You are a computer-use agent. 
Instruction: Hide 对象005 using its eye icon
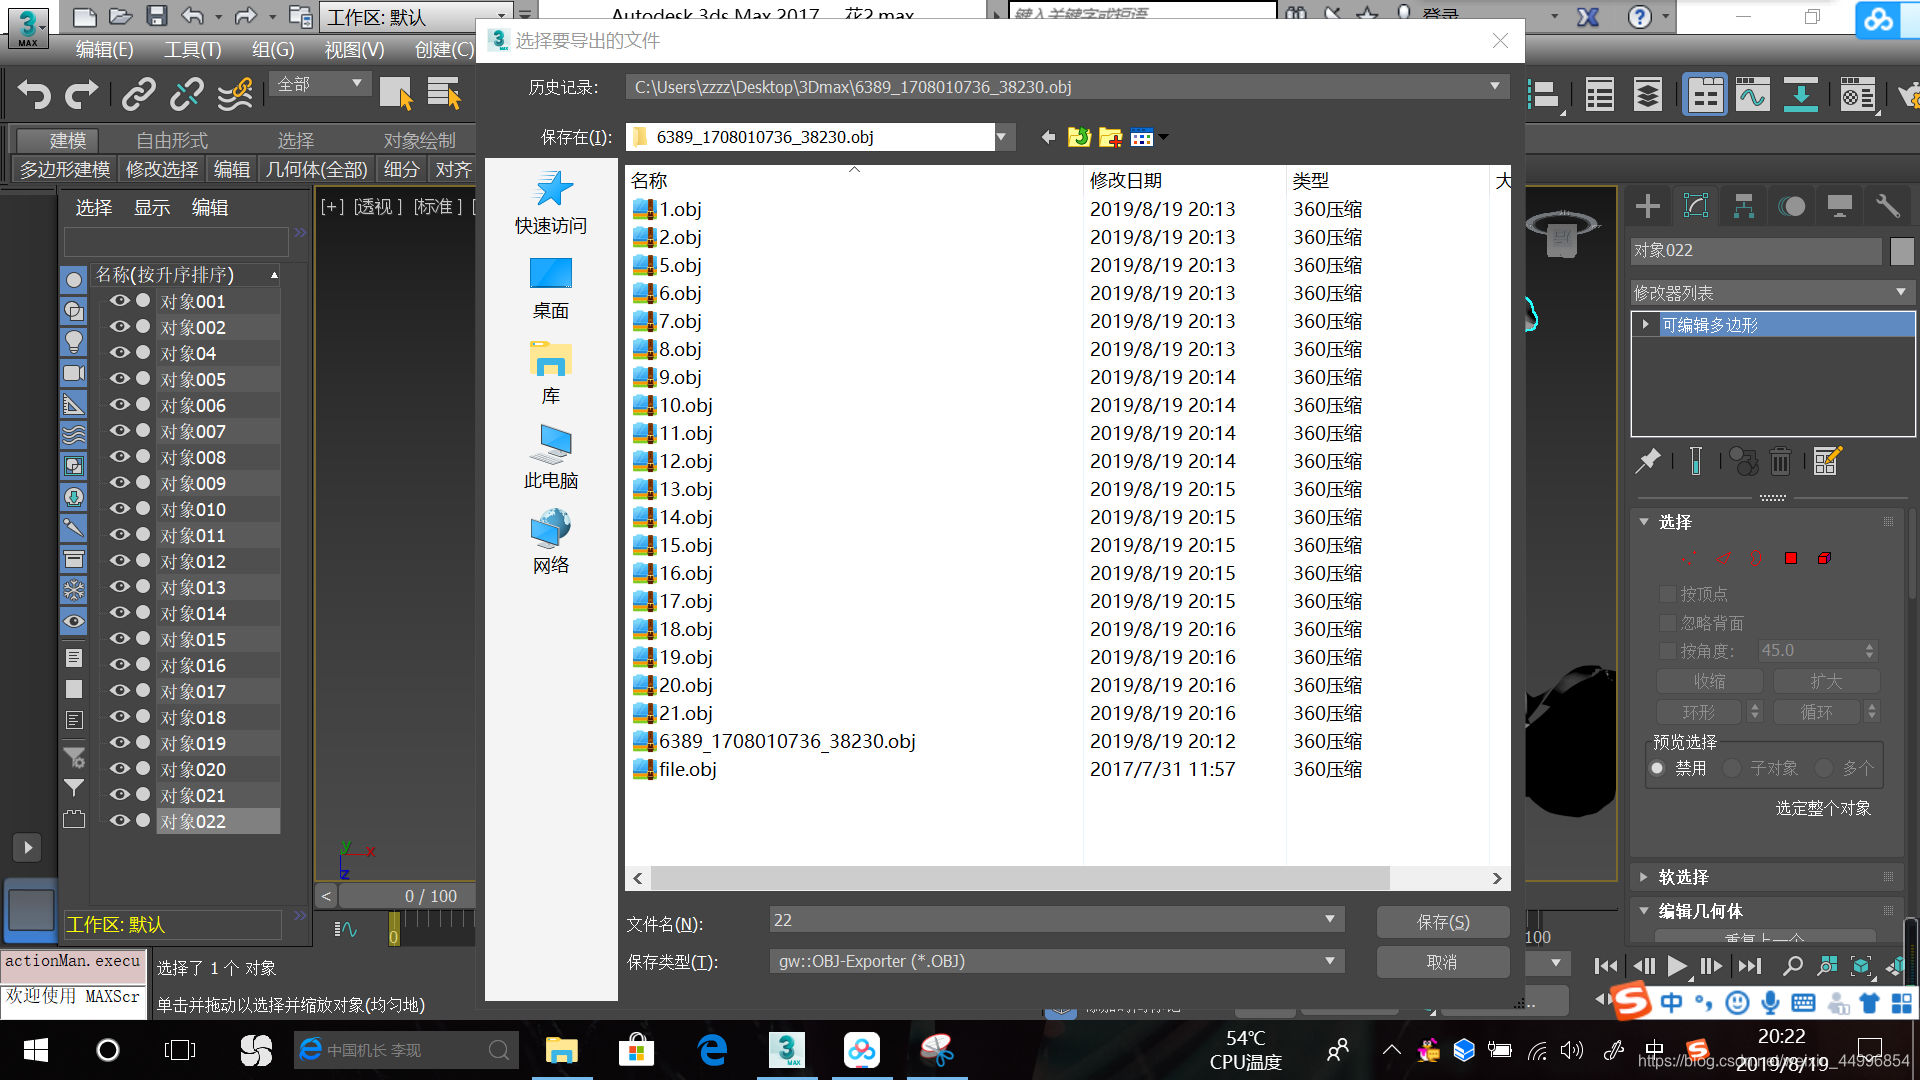120,379
